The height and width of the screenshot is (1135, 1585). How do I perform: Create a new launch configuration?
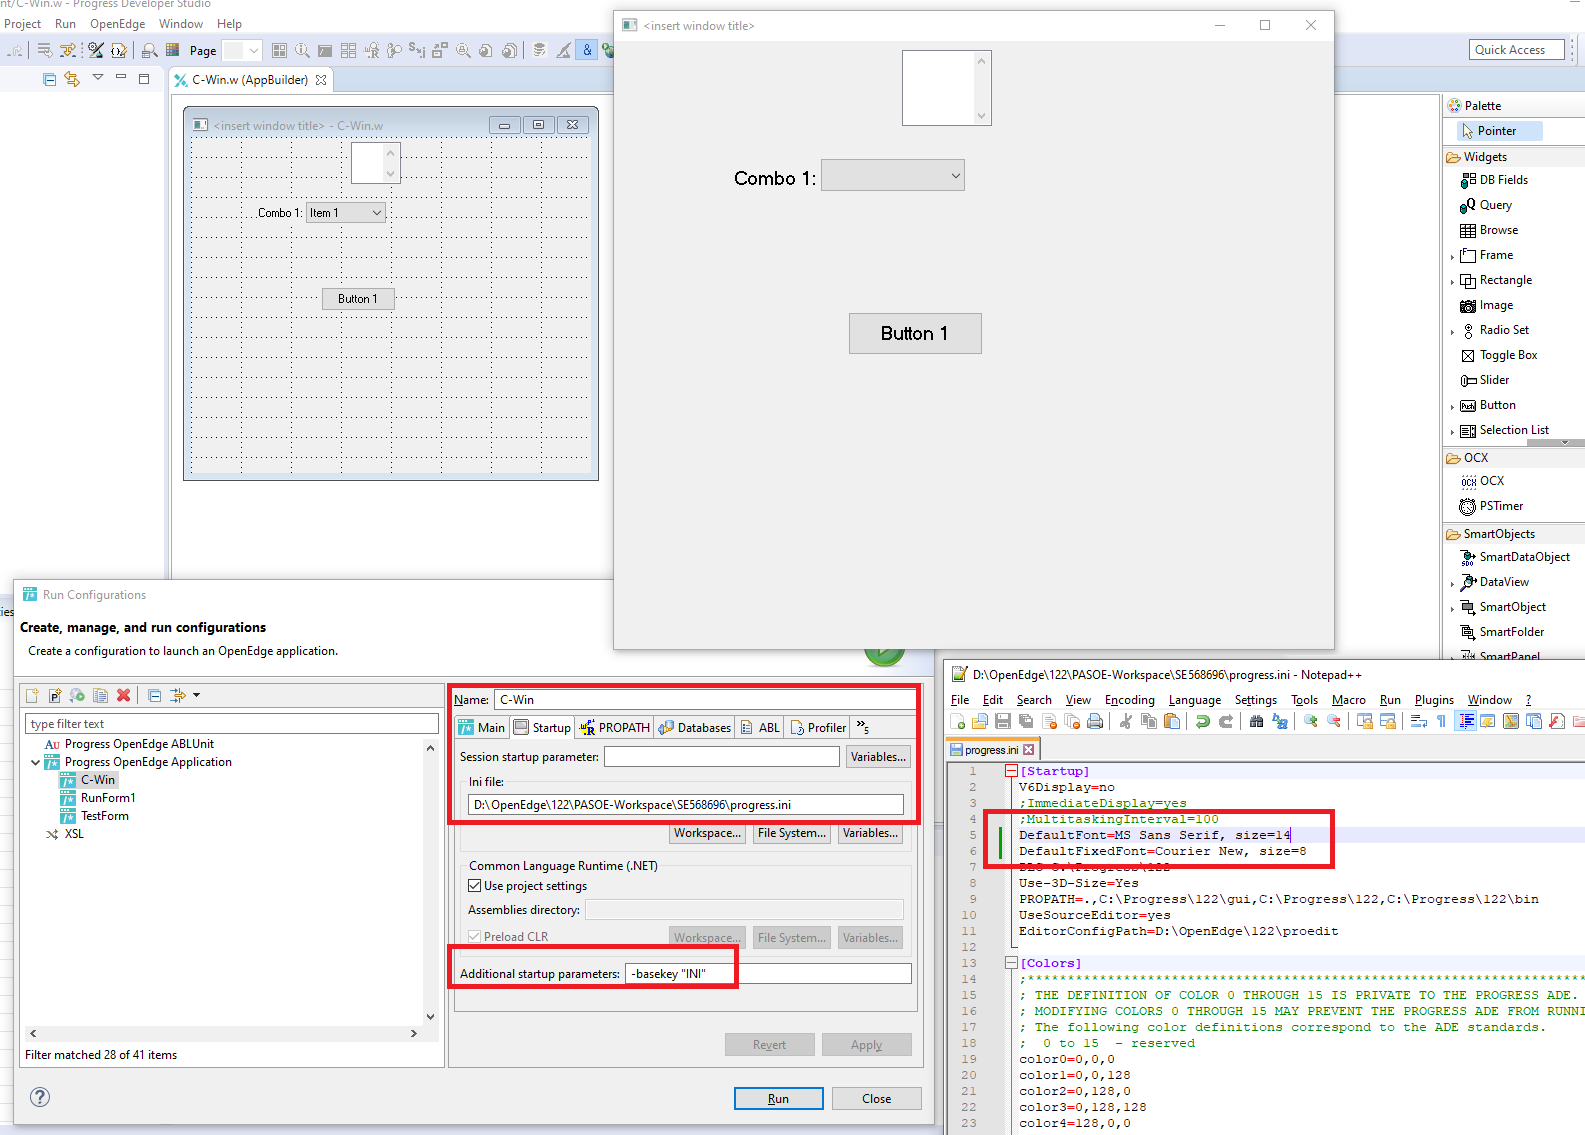(x=33, y=695)
